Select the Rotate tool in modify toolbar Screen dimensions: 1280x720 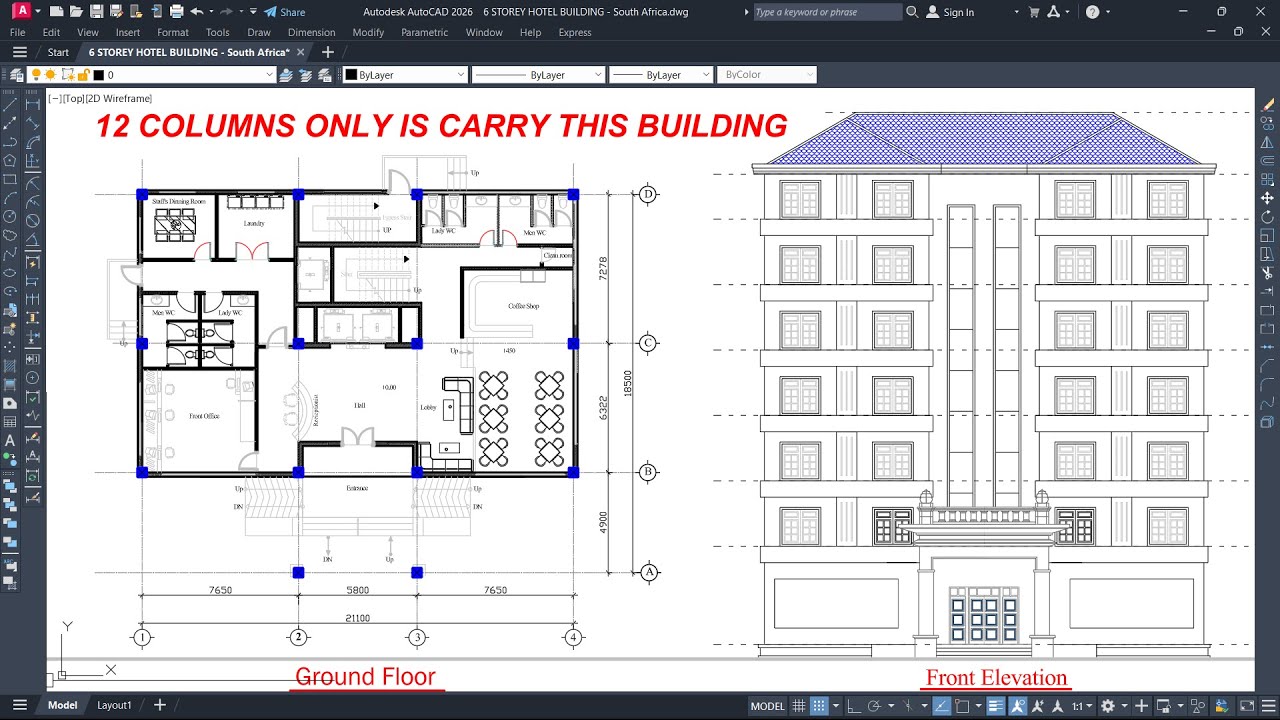click(1268, 217)
